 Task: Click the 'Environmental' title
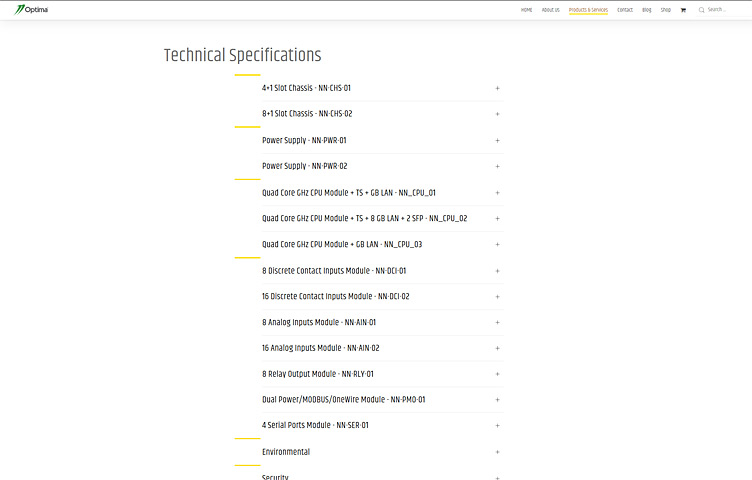[286, 452]
